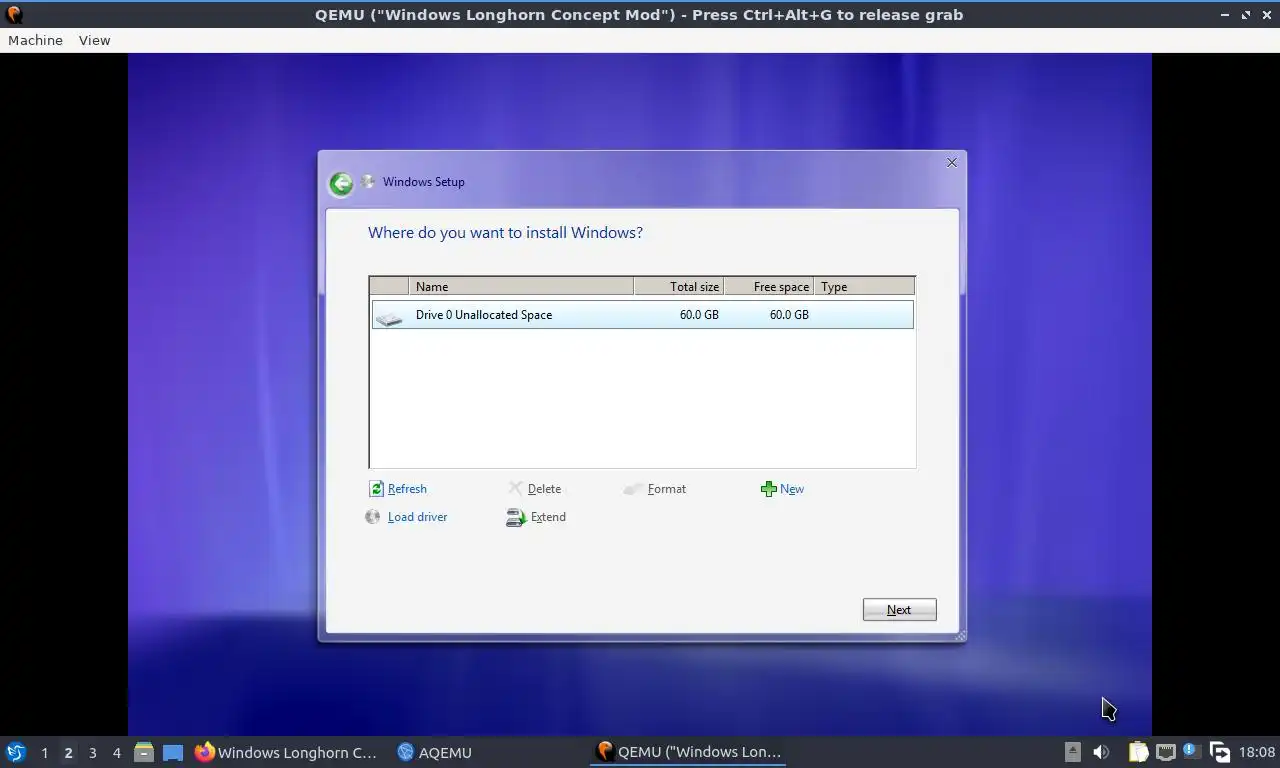Open Load driver

pyautogui.click(x=418, y=517)
